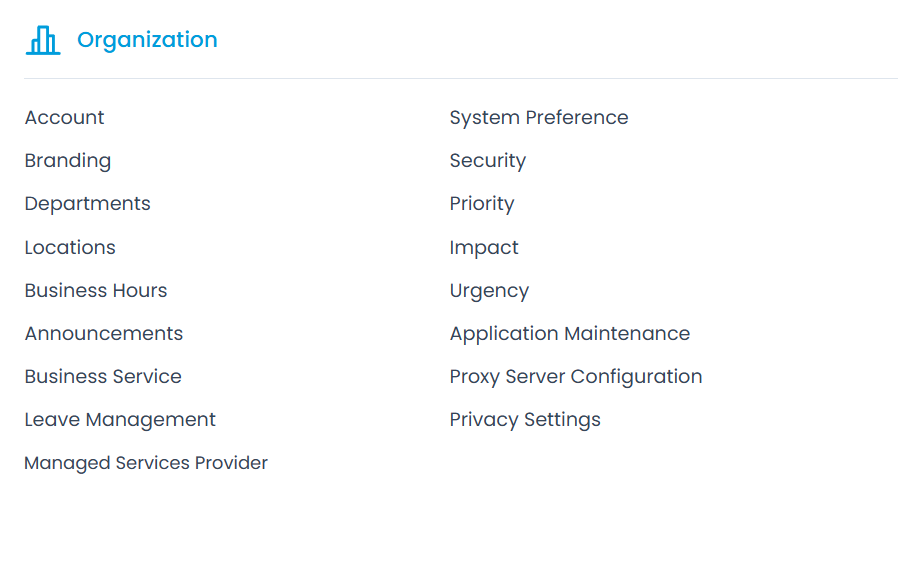Navigate to Leave Management
This screenshot has width=902, height=569.
tap(120, 420)
